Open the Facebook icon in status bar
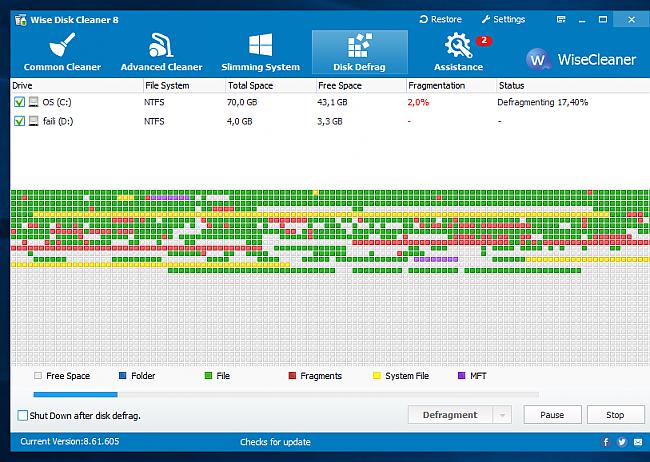650x462 pixels. 606,442
